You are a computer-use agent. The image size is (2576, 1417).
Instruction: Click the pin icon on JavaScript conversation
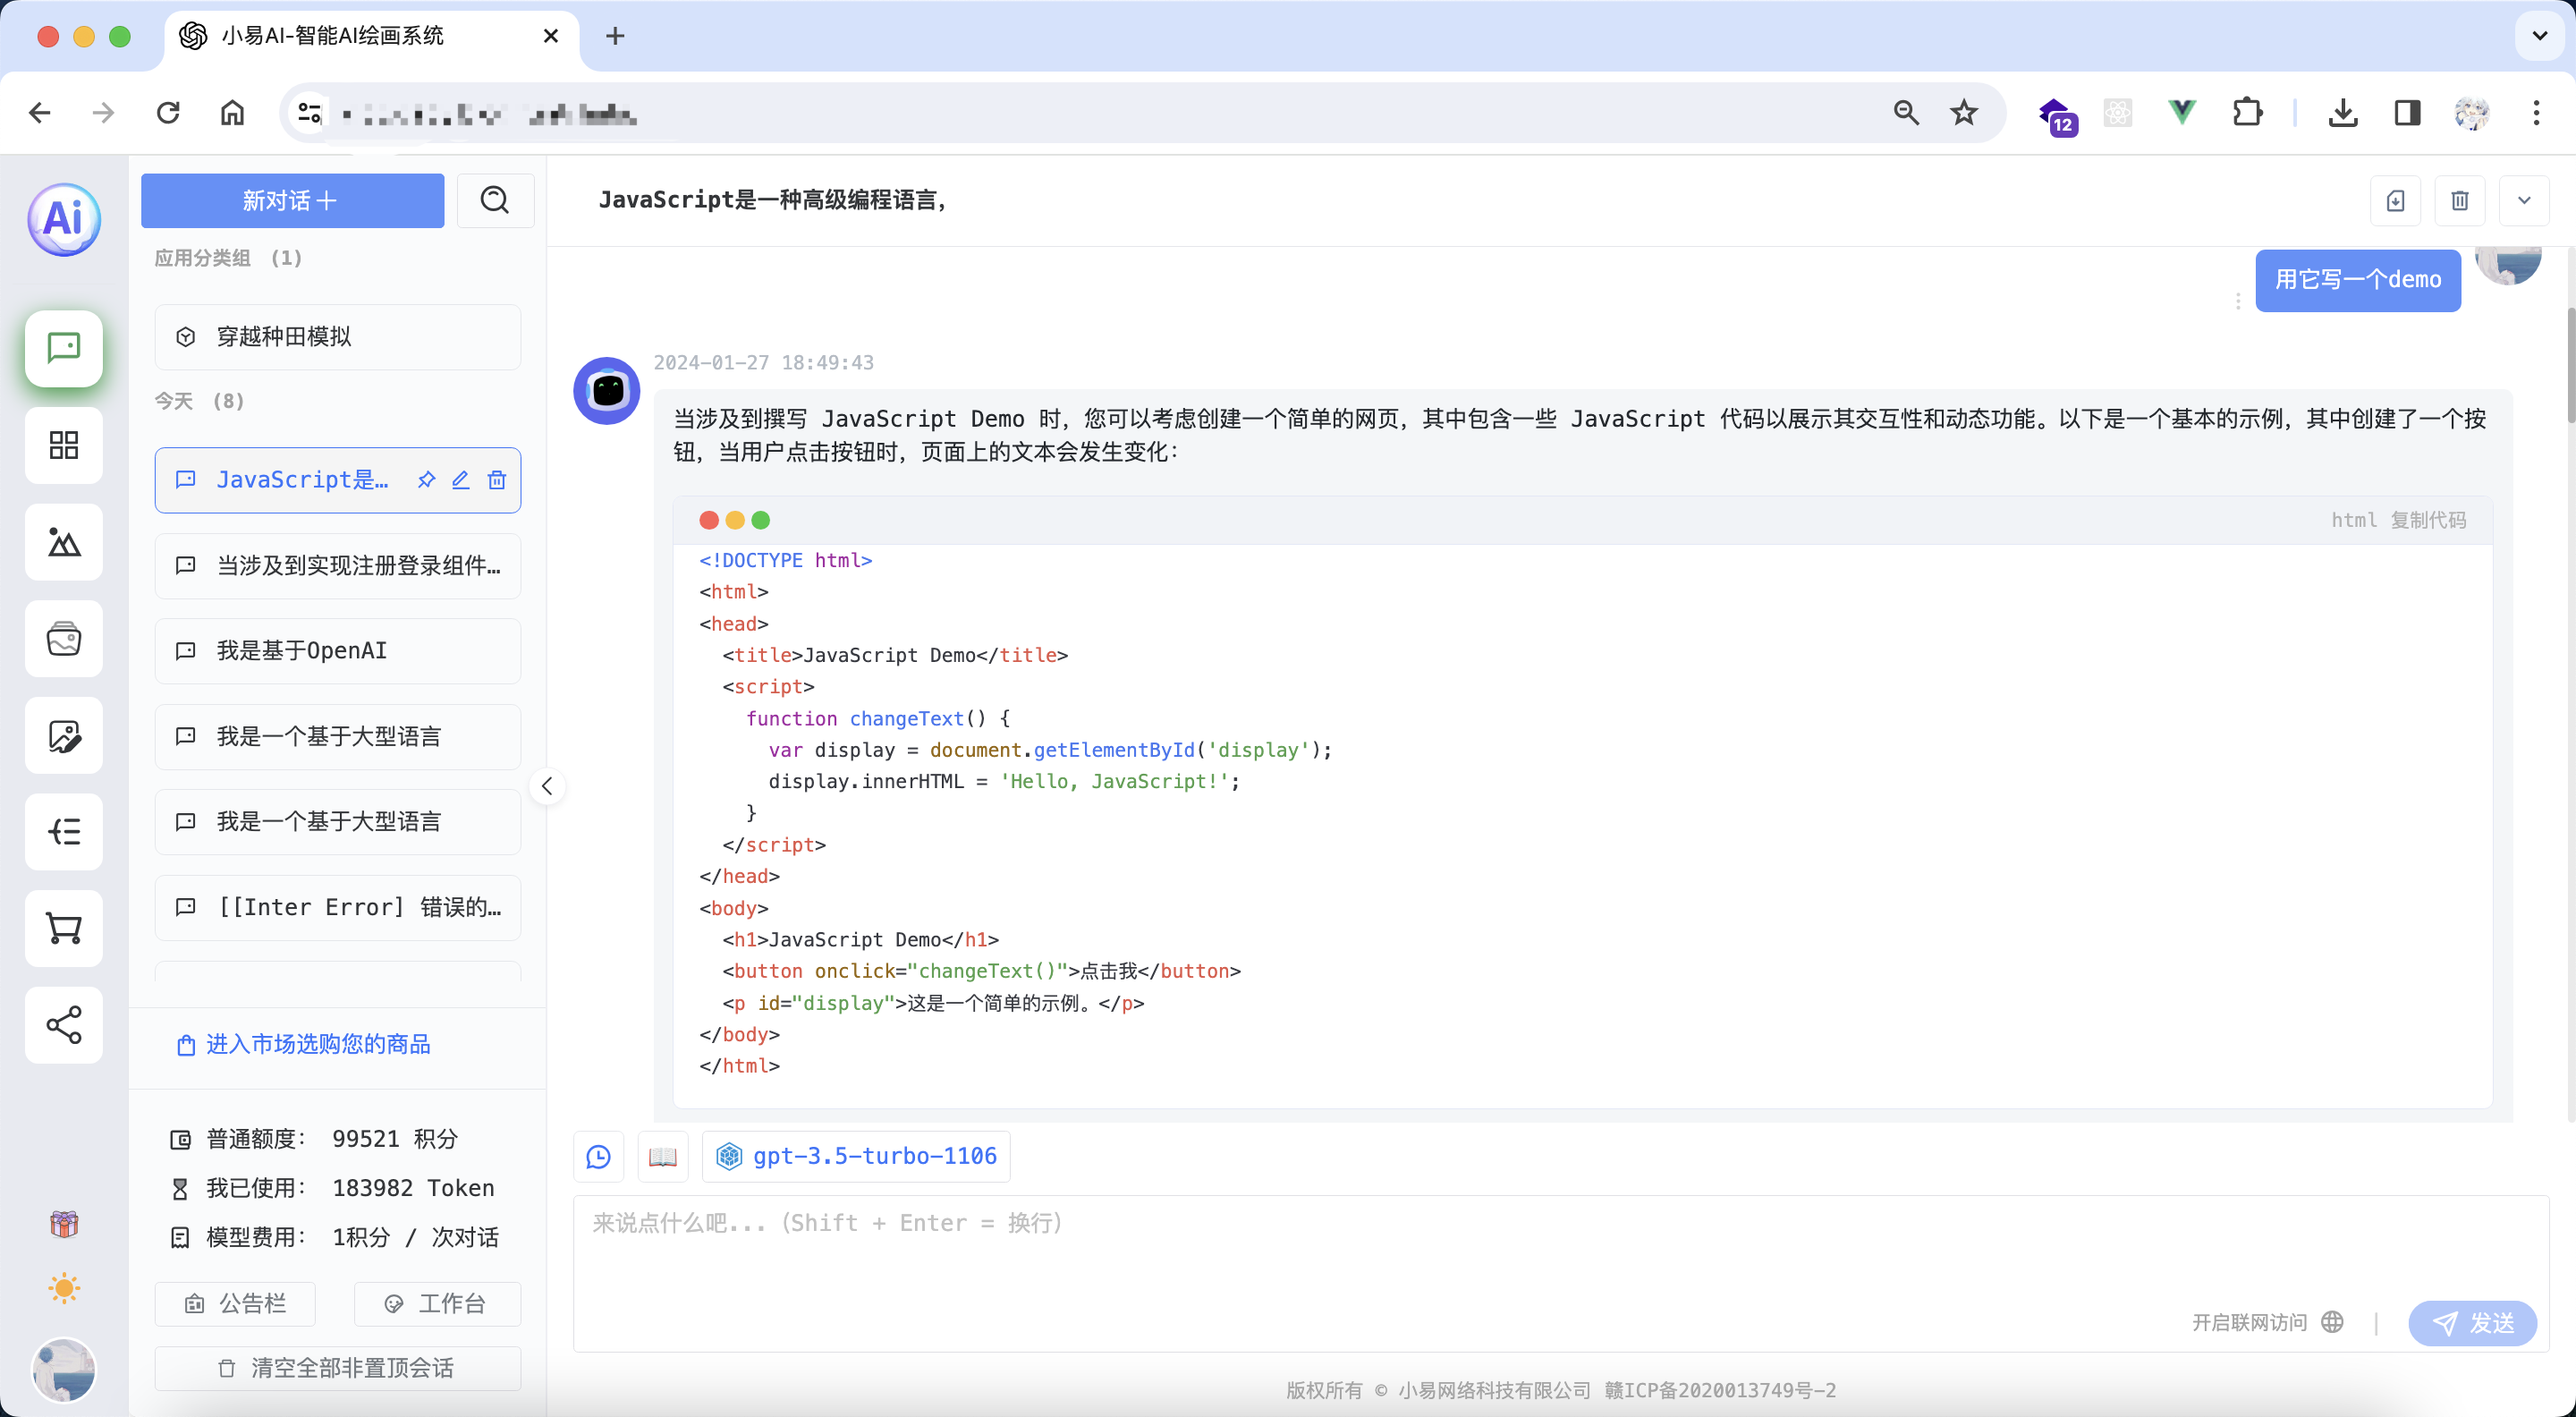(426, 480)
